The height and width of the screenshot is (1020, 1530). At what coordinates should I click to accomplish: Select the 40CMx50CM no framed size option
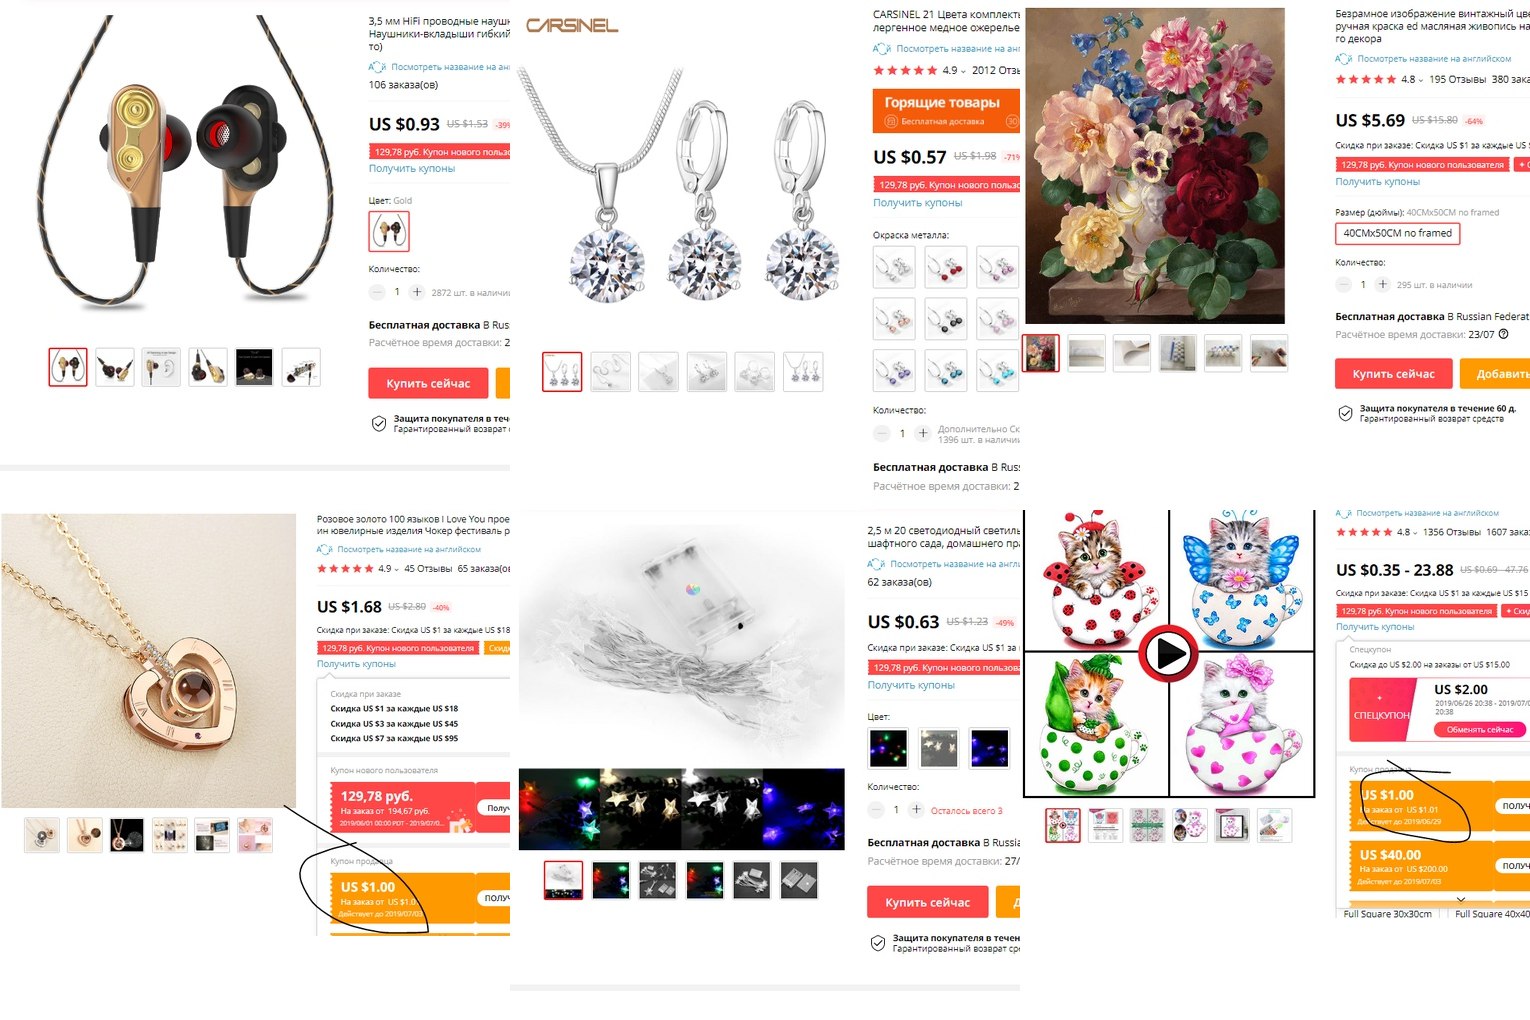(1397, 233)
